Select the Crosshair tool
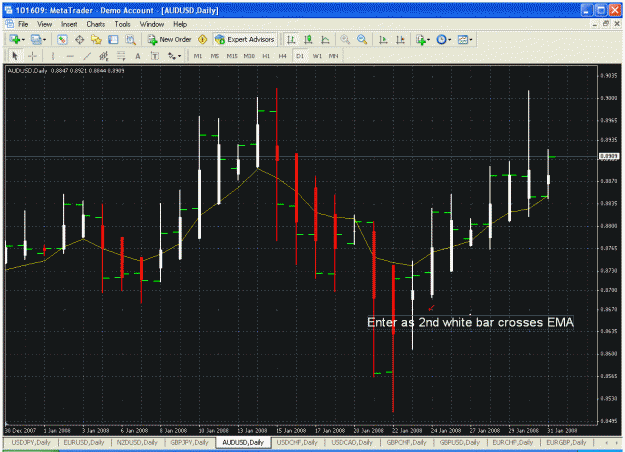 32,56
